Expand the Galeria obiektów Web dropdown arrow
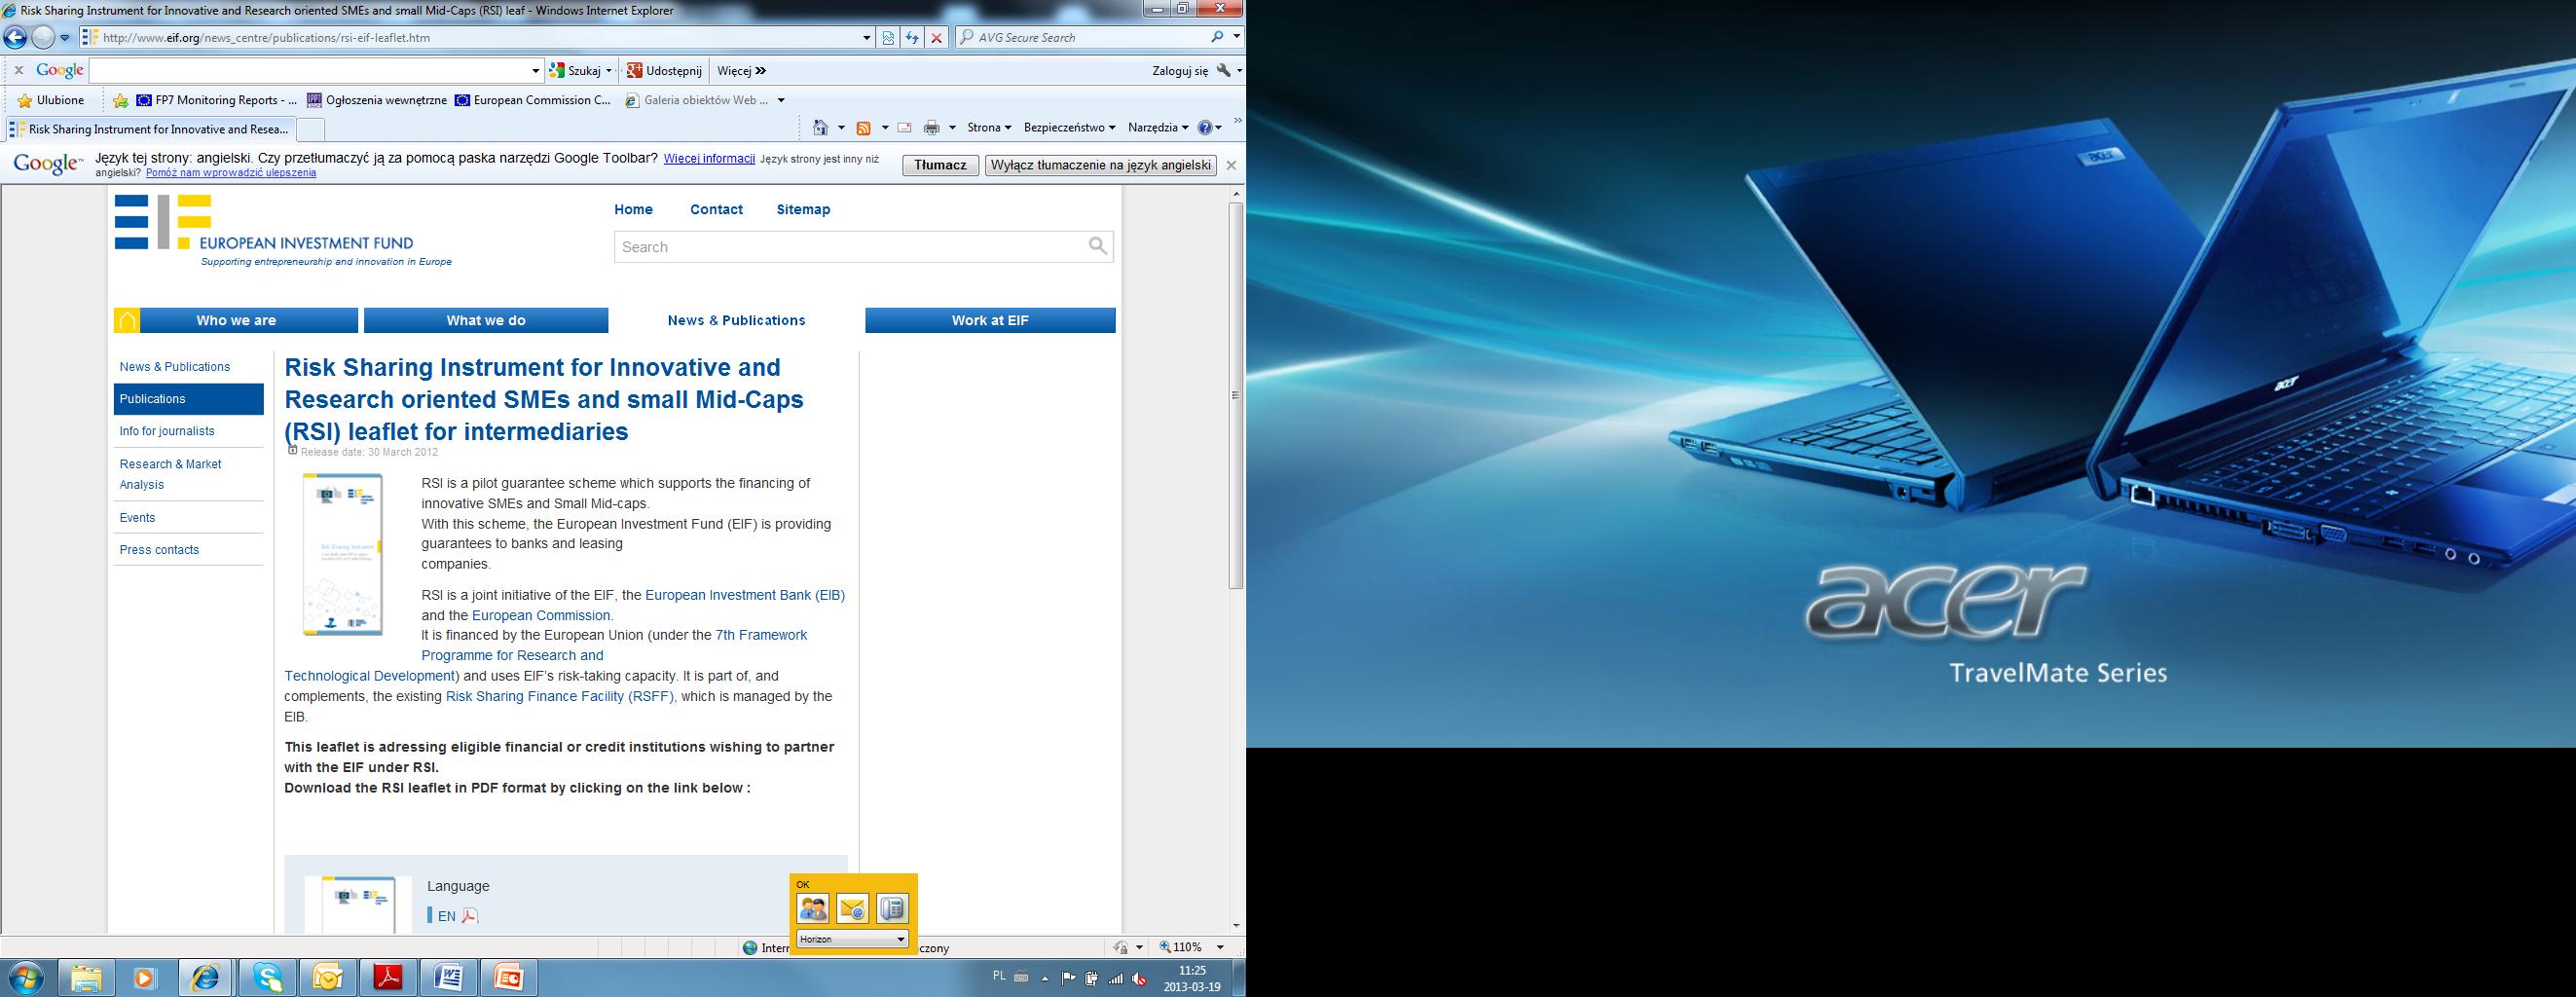Screen dimensions: 2576x997 [781, 100]
